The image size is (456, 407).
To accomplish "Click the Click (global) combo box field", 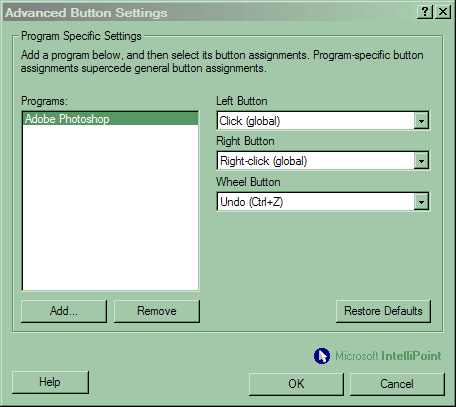I will click(323, 121).
